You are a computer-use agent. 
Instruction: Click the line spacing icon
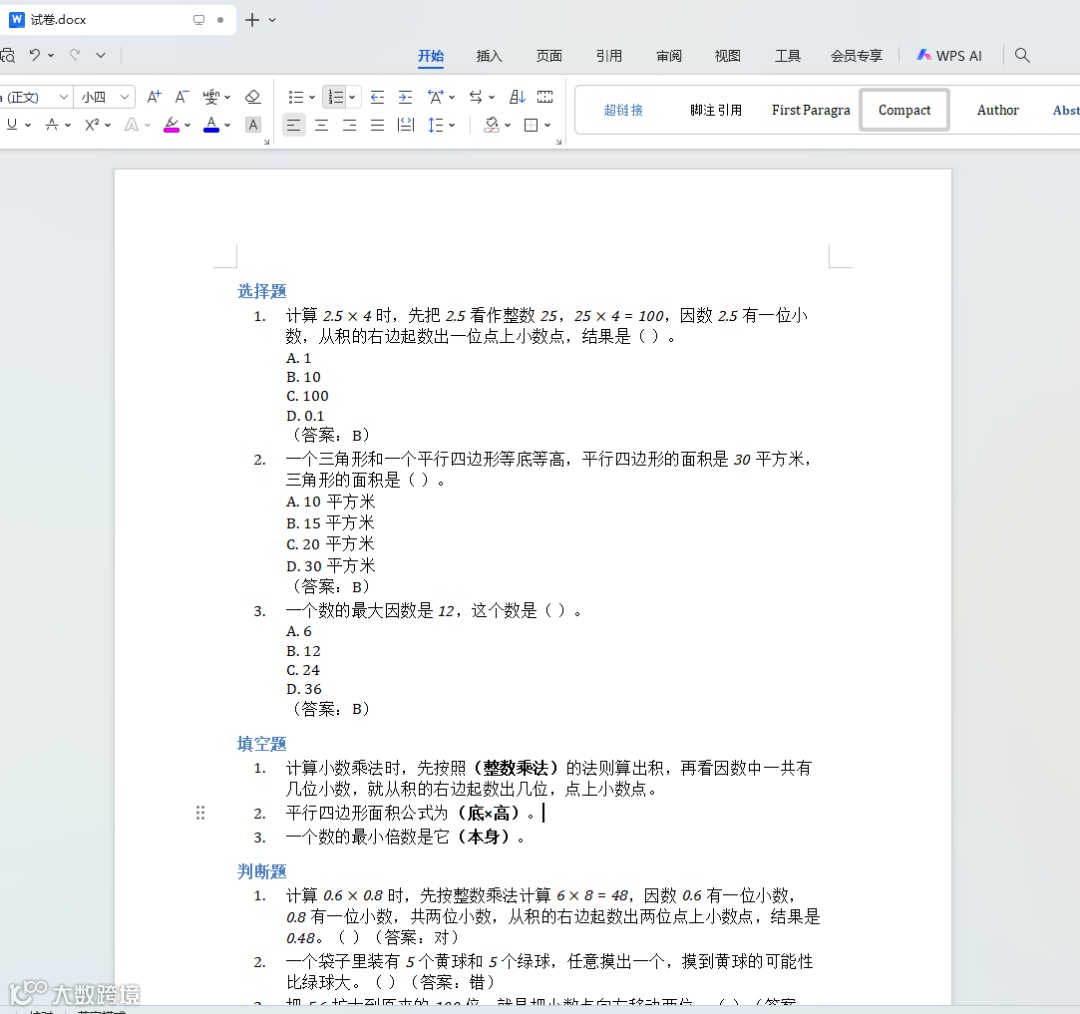click(x=435, y=125)
